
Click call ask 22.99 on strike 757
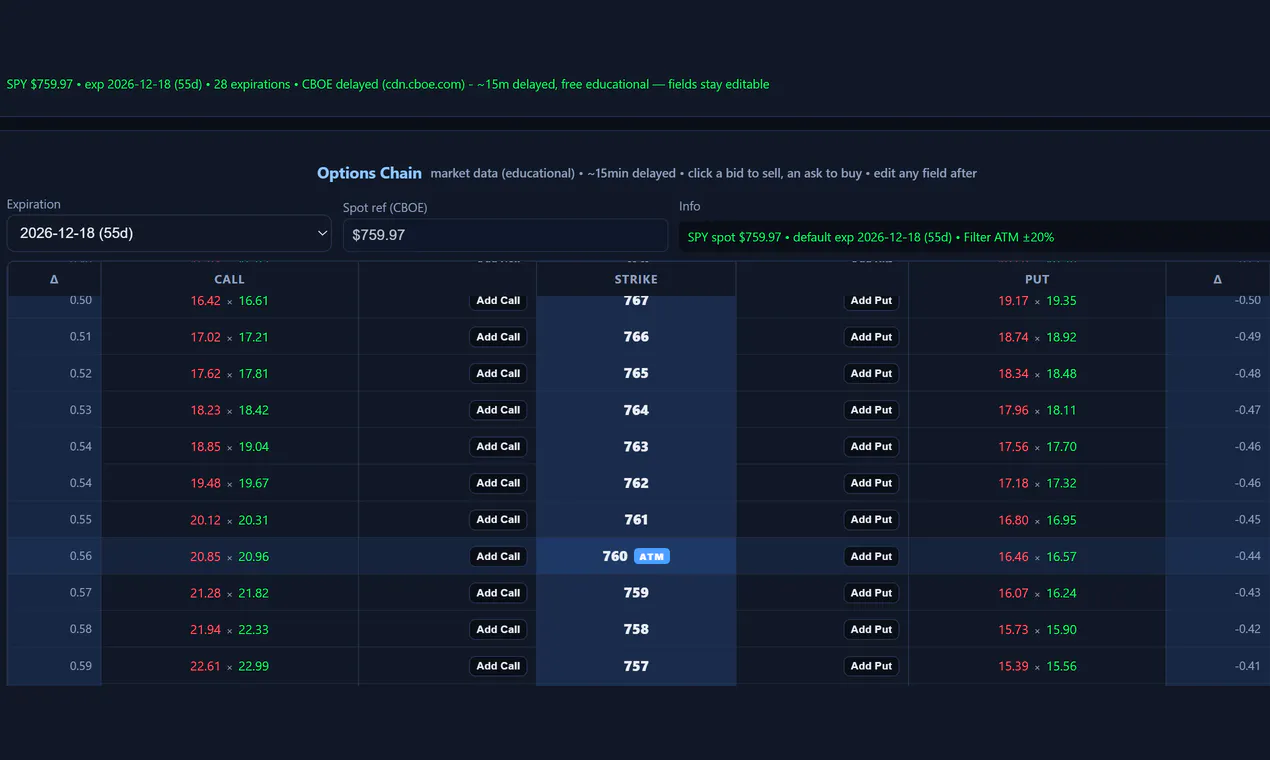point(254,666)
